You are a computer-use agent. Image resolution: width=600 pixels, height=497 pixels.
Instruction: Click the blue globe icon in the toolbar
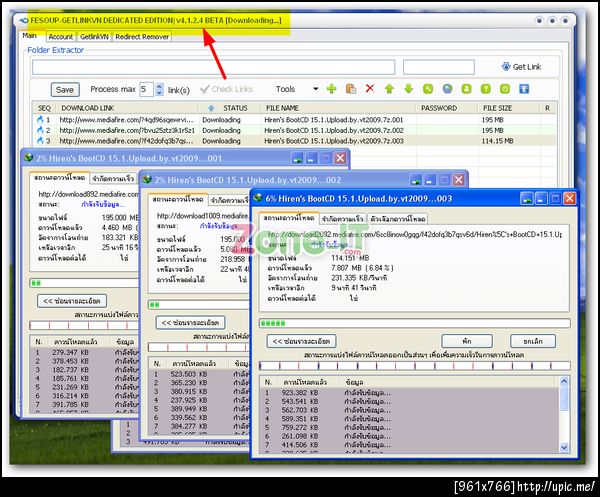[447, 89]
